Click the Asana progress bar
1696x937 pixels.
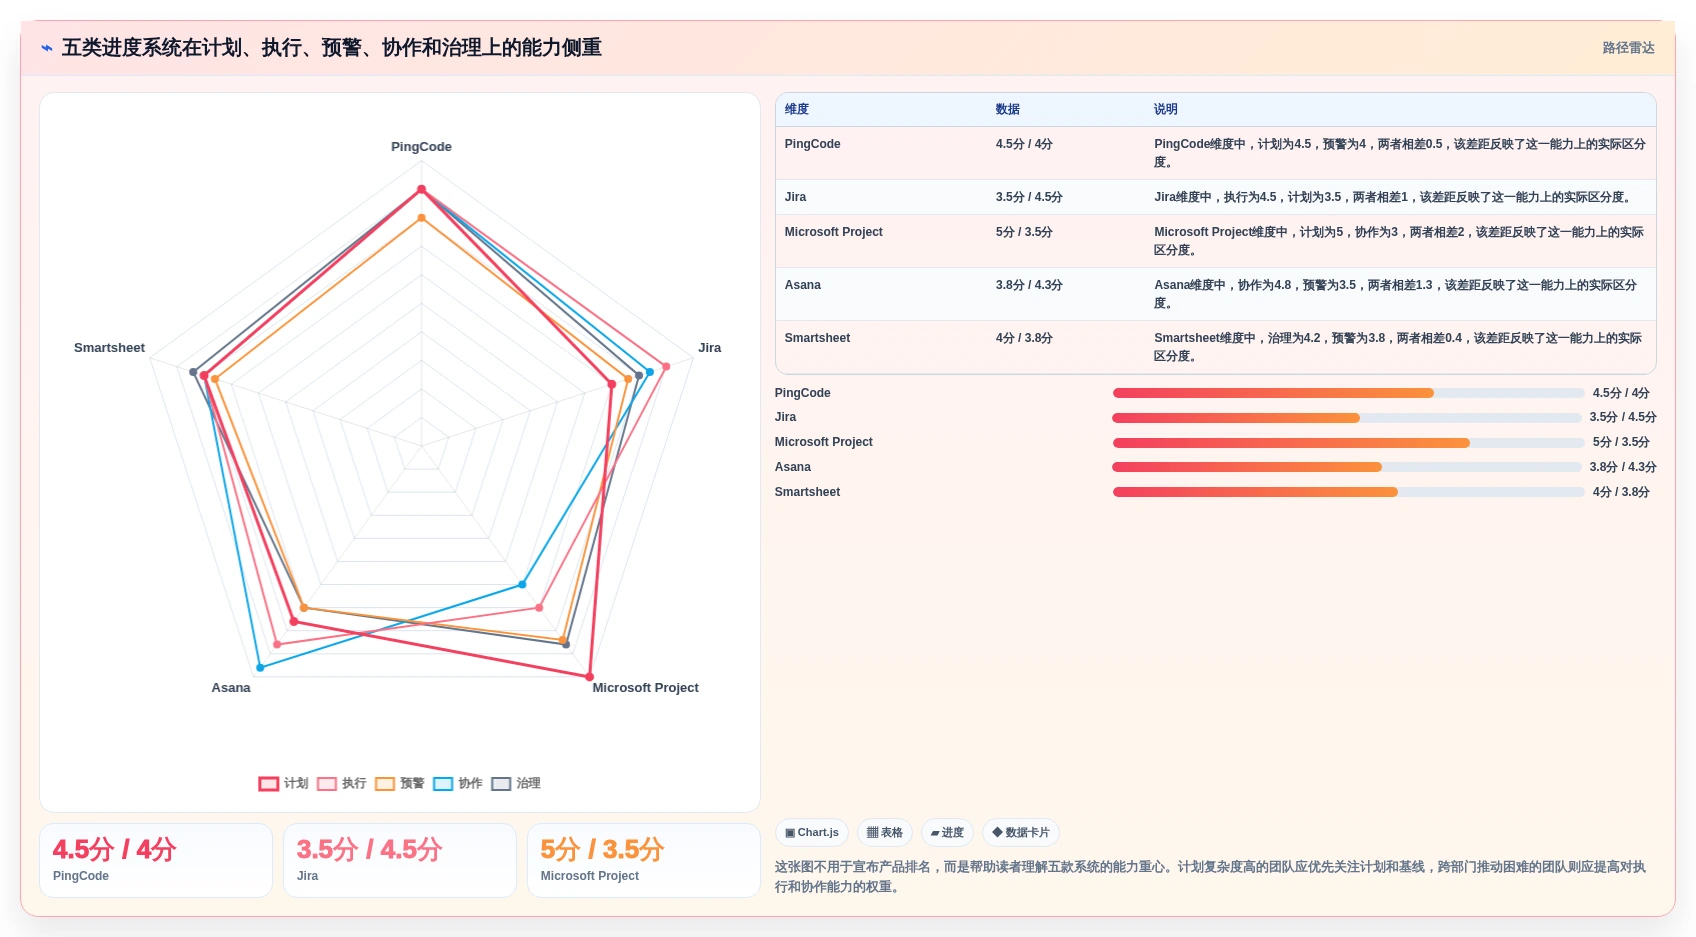[1347, 467]
